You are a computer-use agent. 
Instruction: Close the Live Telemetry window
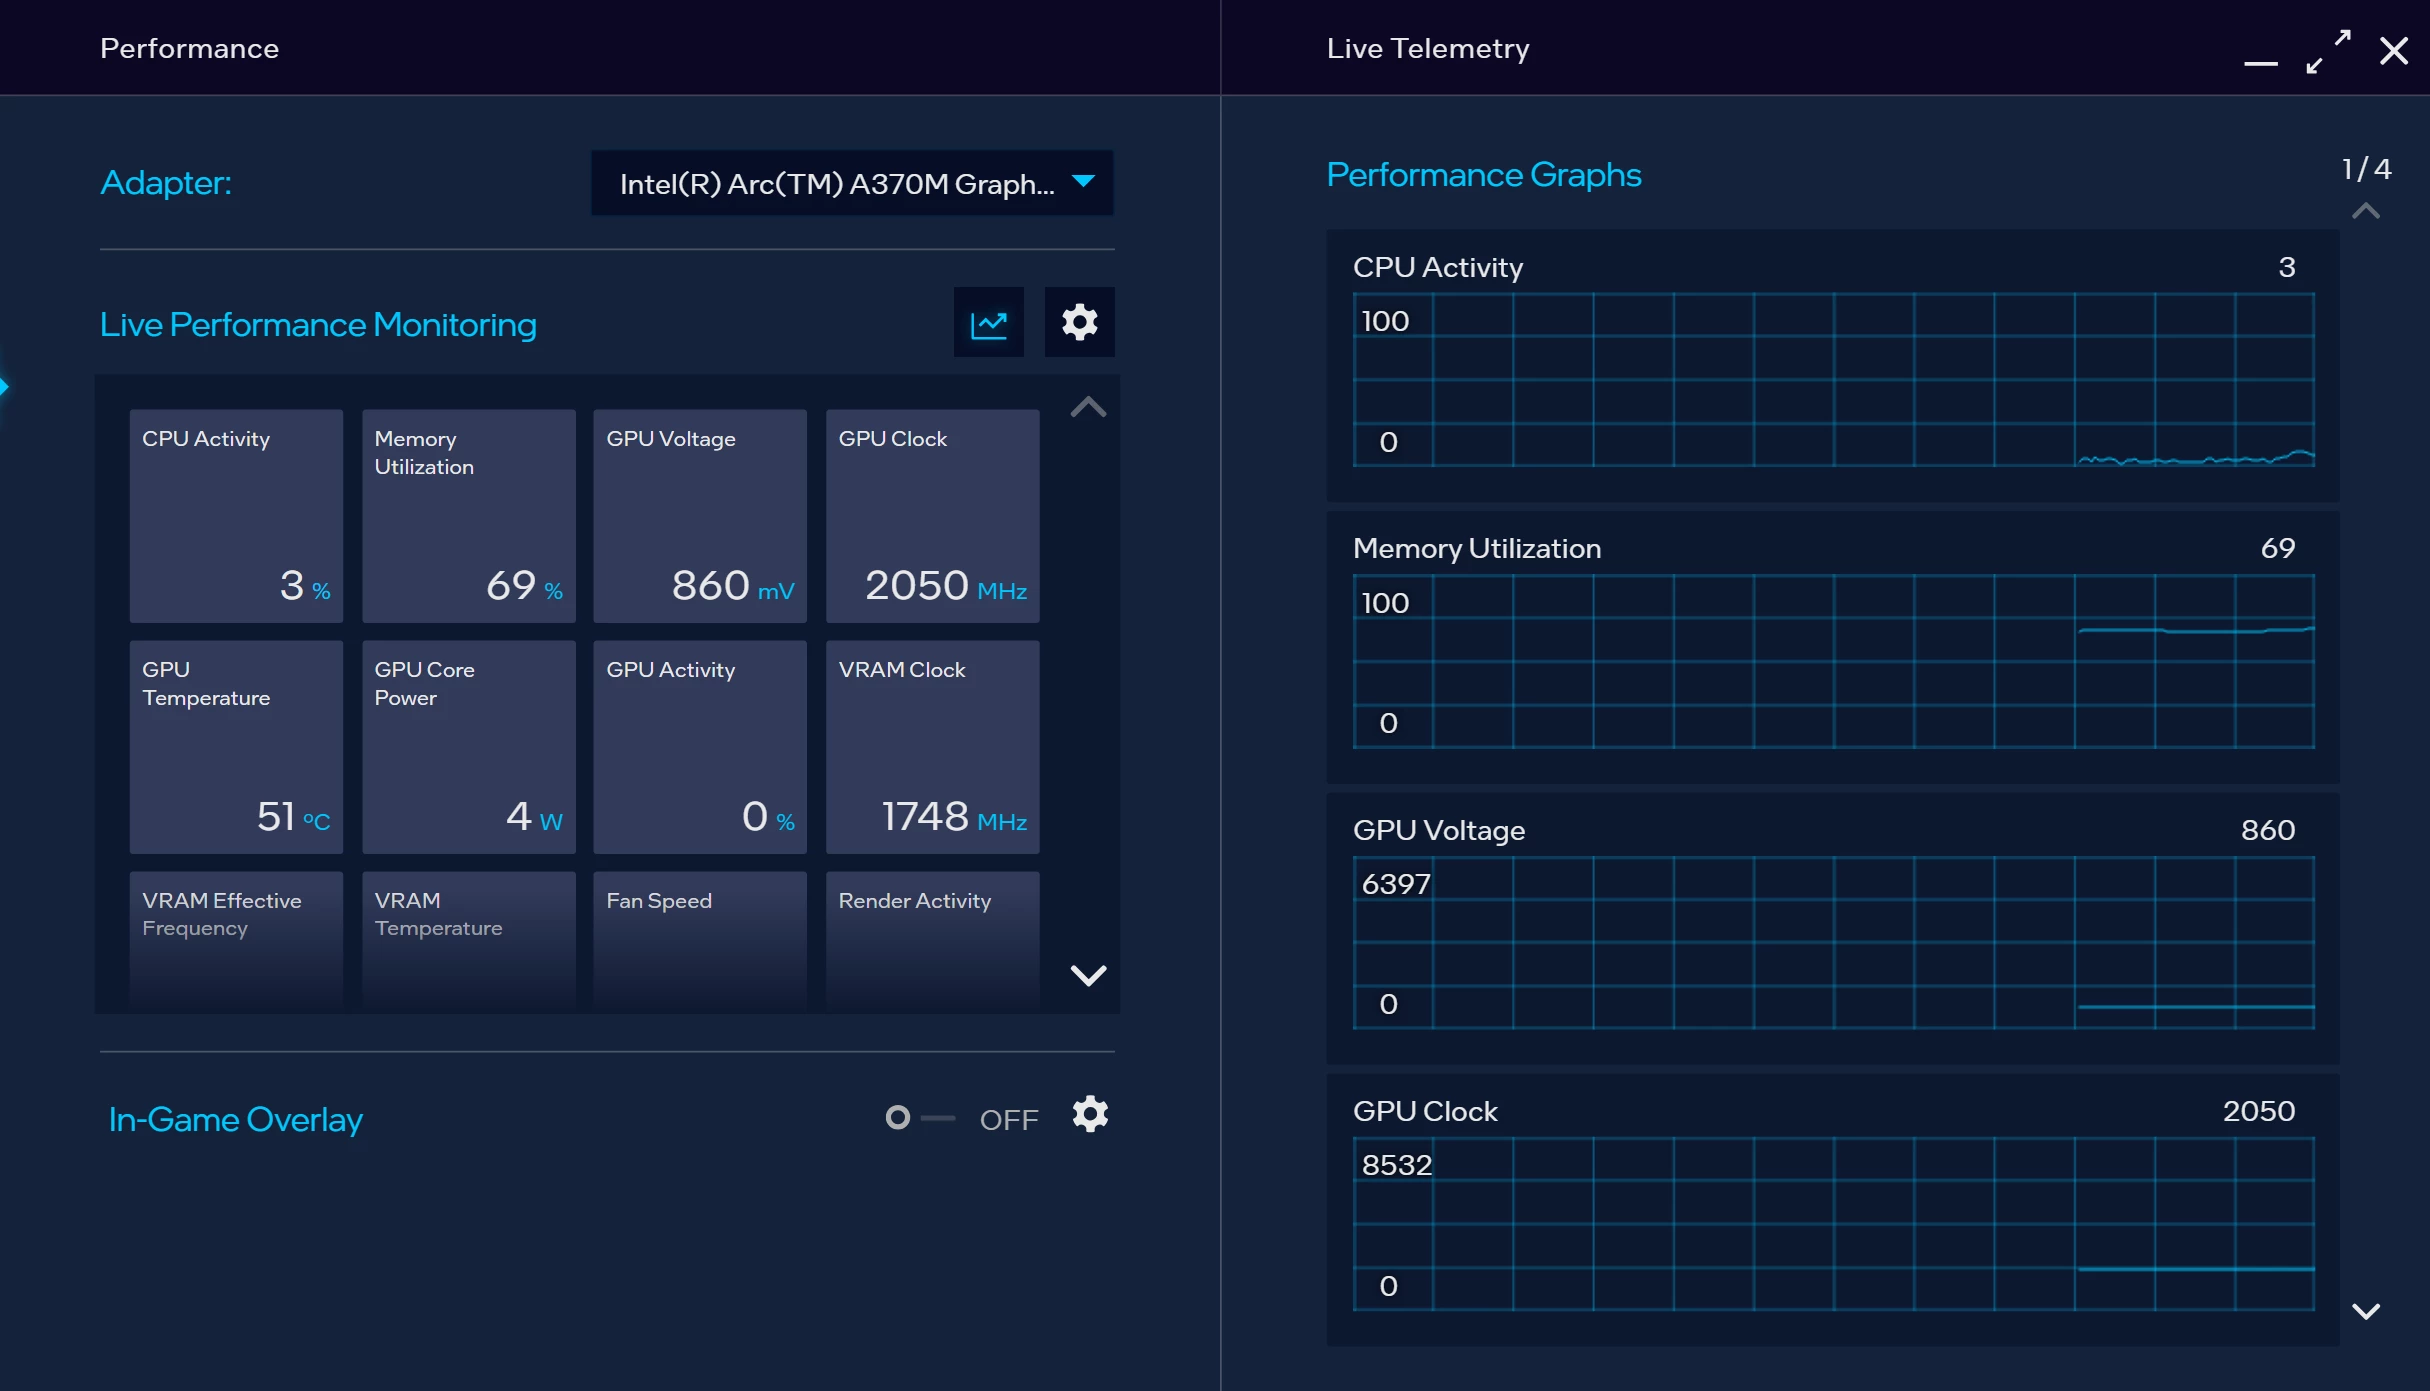pos(2394,51)
